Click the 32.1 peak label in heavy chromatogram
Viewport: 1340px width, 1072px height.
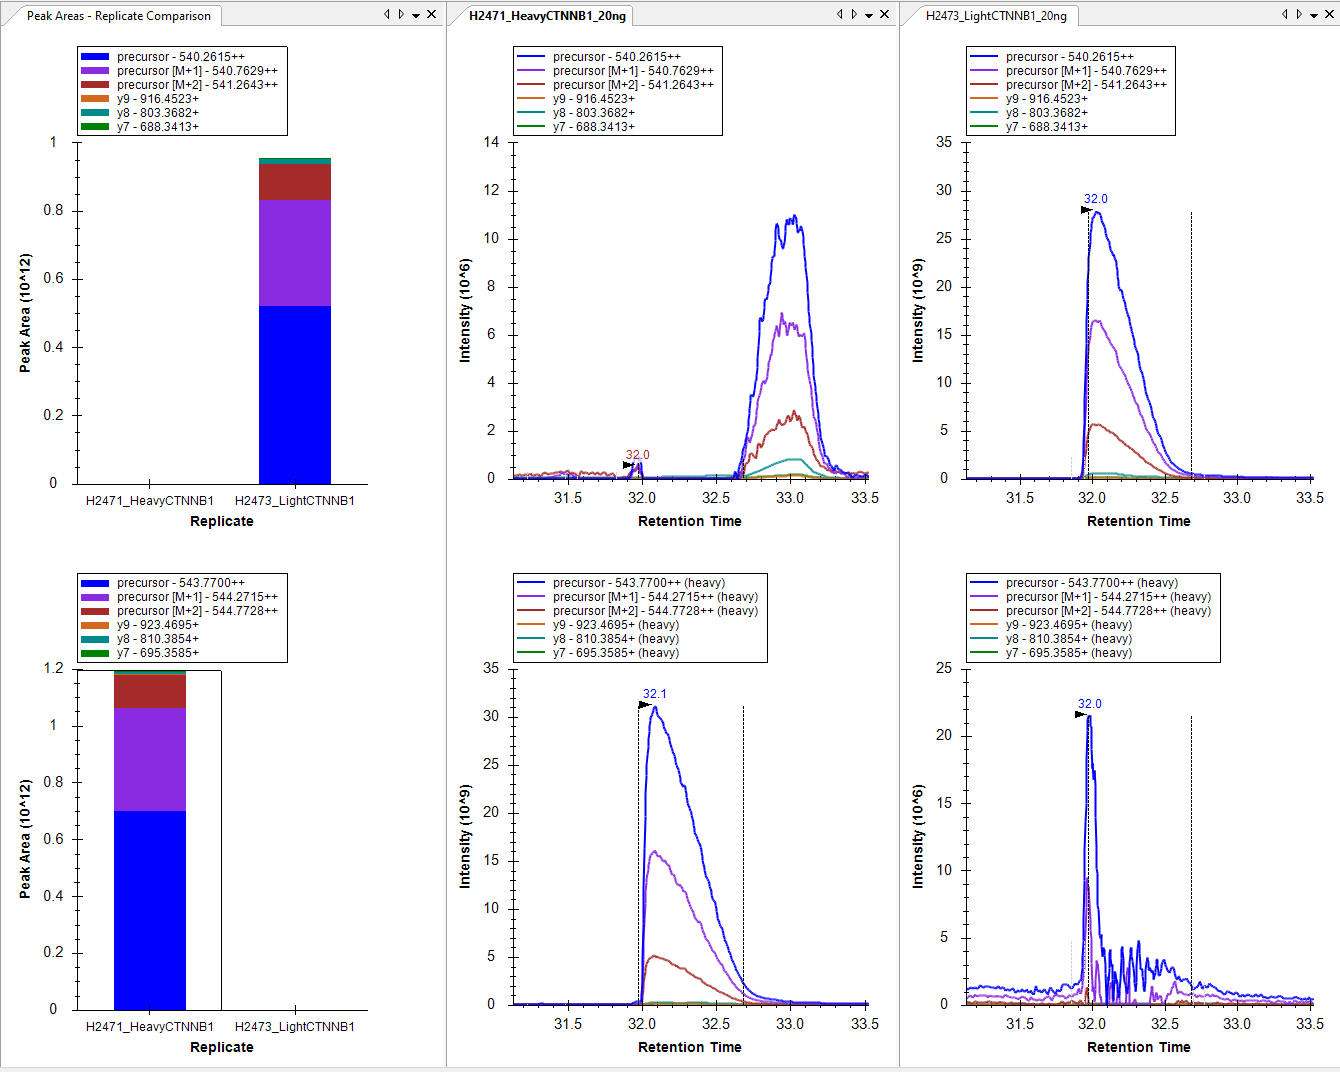(654, 694)
